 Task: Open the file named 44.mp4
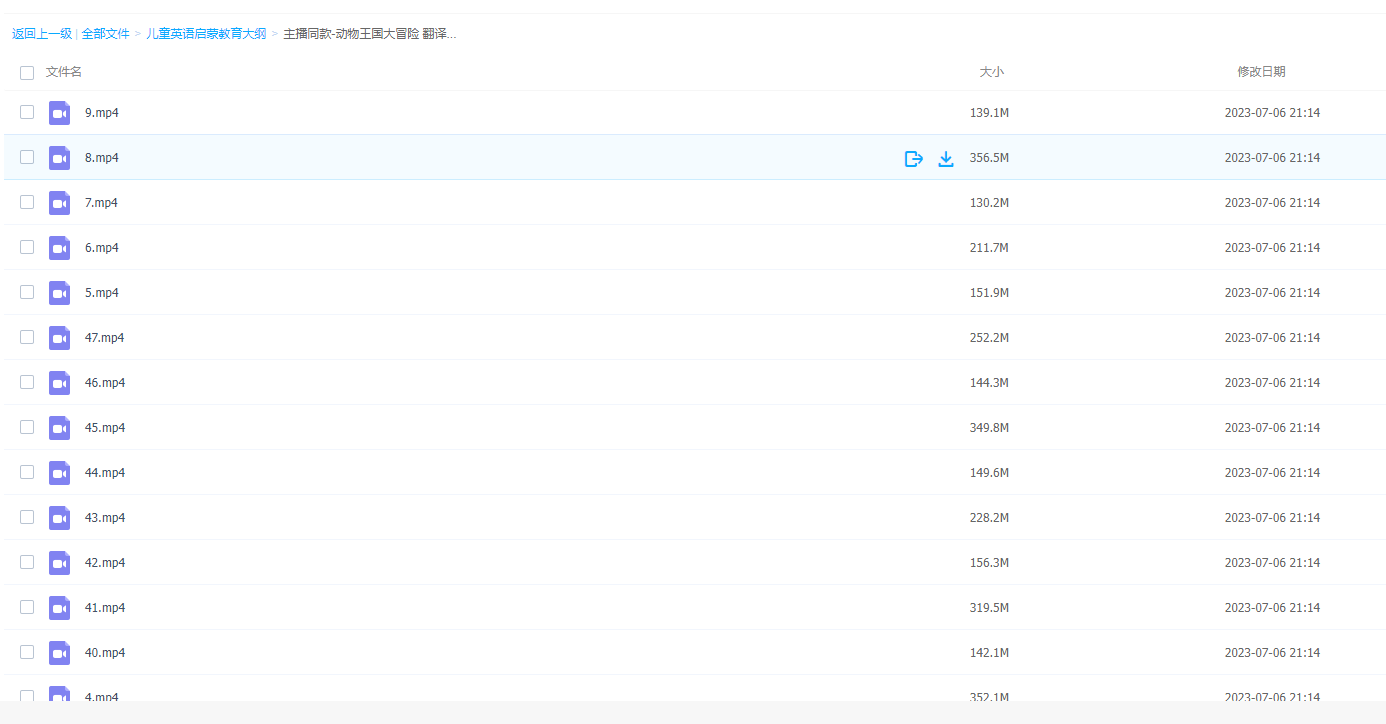pos(105,473)
